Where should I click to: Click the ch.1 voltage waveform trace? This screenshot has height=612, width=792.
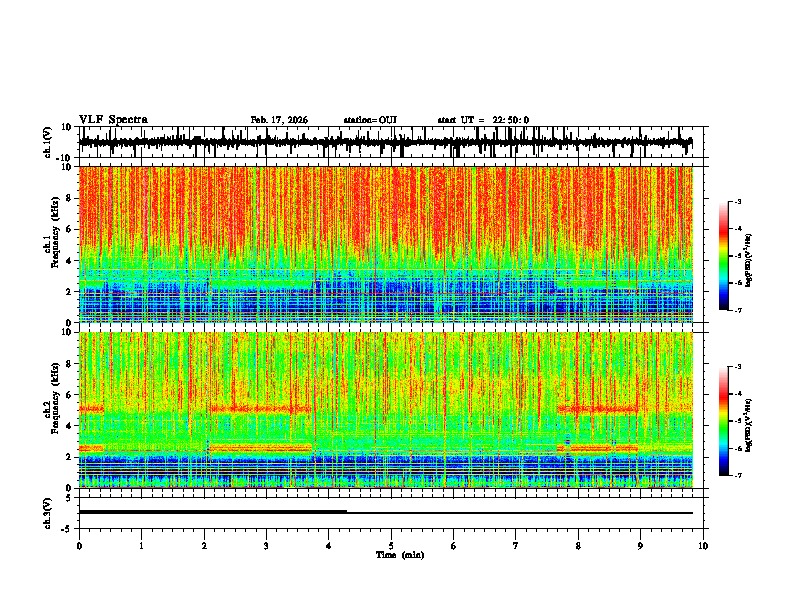(x=386, y=142)
